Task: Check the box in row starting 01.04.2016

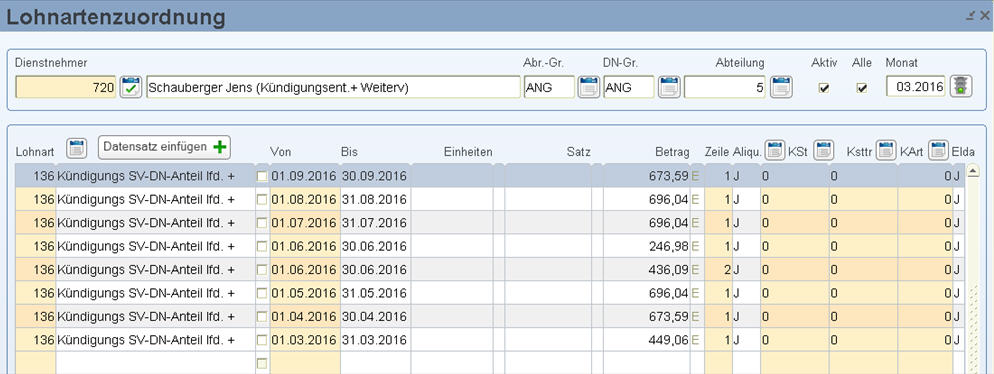Action: point(262,317)
